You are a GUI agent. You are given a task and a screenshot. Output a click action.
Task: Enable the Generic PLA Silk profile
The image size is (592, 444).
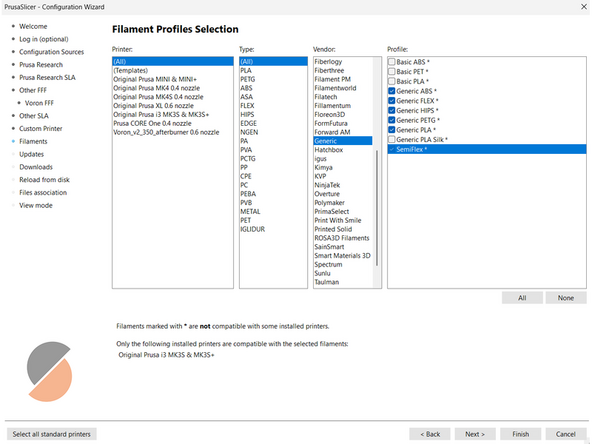392,140
